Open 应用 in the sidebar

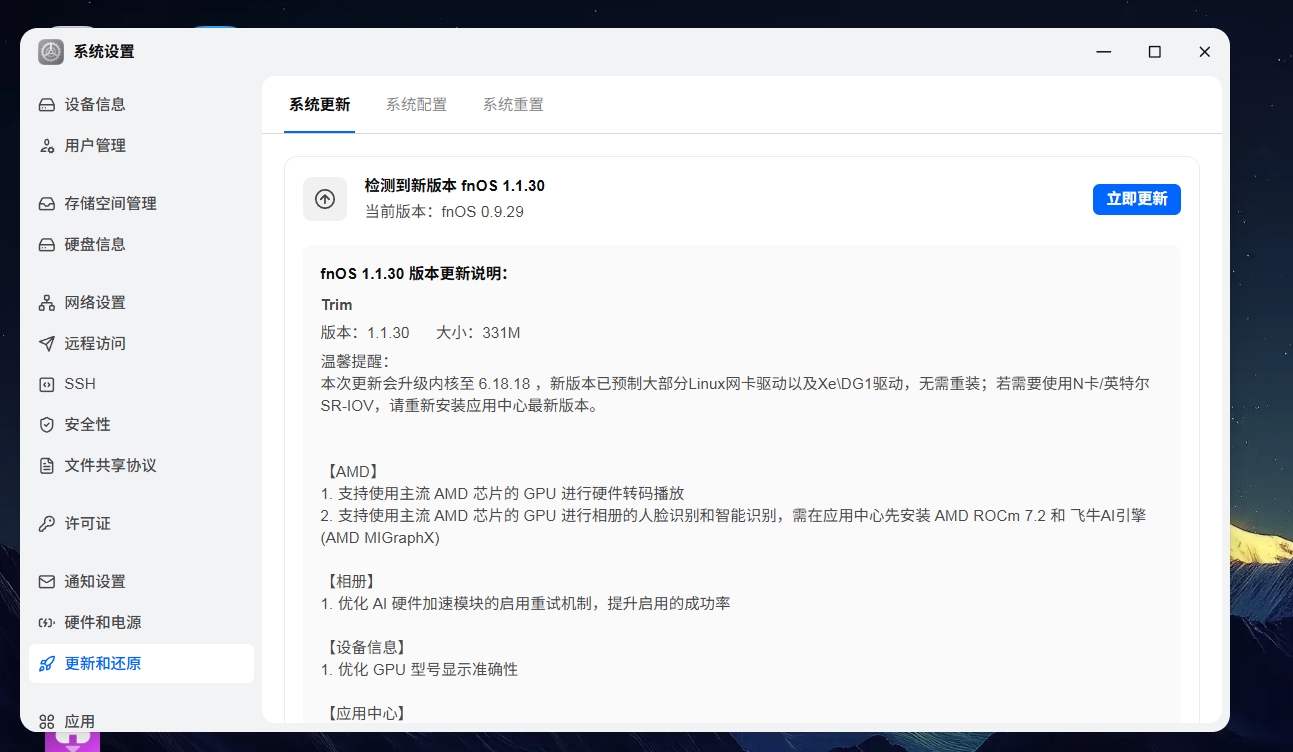[141, 721]
